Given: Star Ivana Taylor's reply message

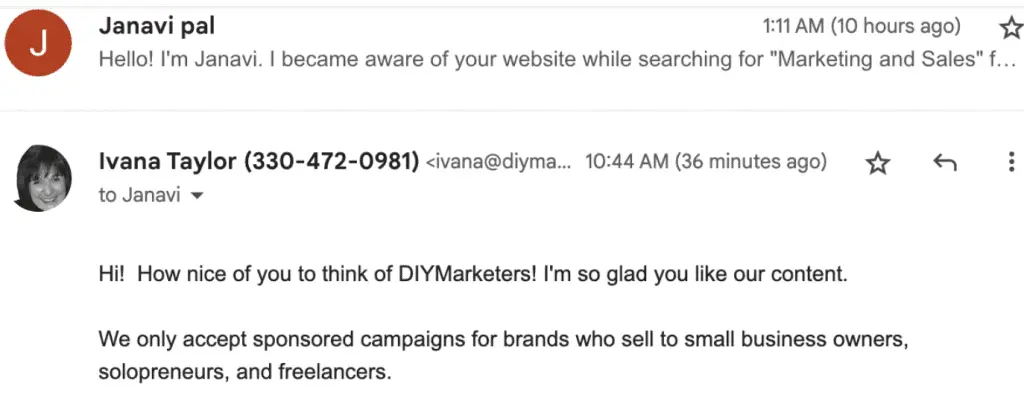Looking at the screenshot, I should (877, 164).
